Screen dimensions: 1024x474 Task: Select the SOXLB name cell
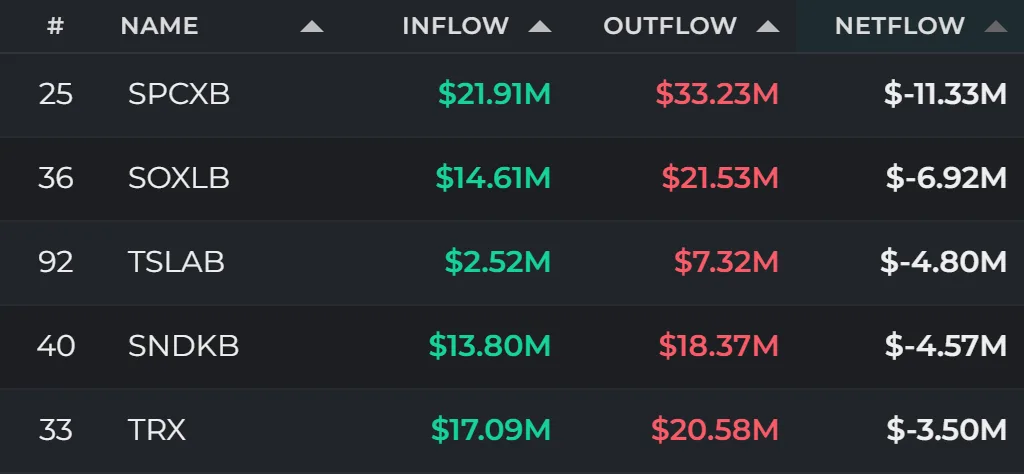click(x=179, y=178)
